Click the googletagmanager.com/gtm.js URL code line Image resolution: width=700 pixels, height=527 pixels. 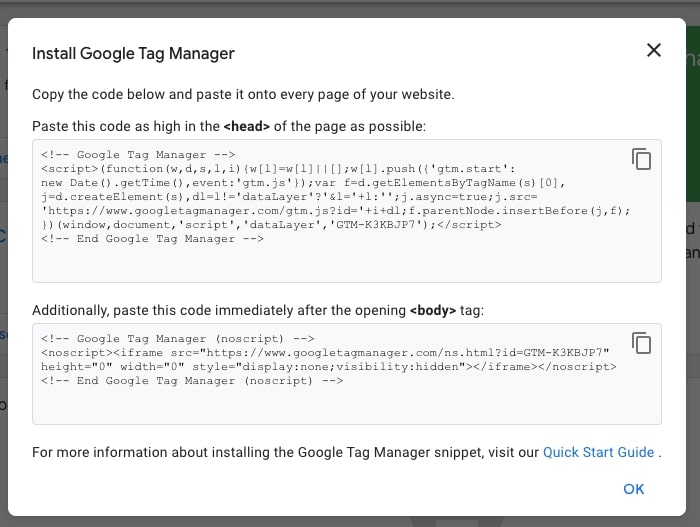tap(336, 211)
